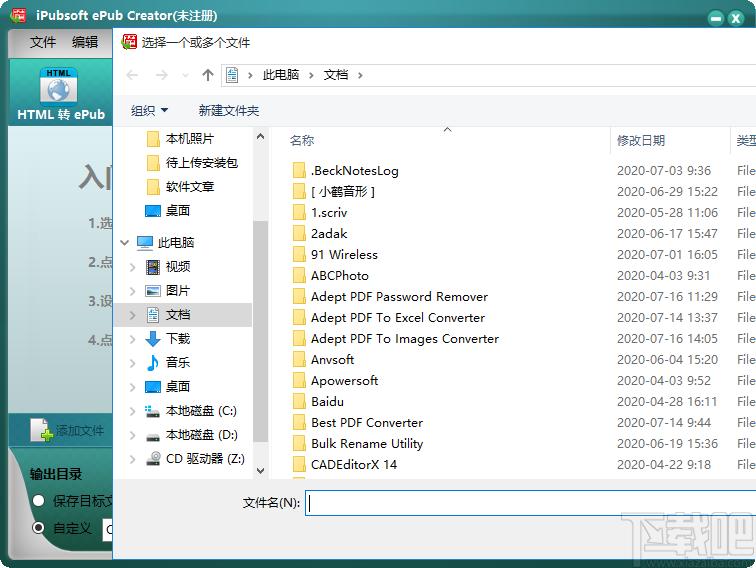Select 'Adept PDF To Excel Converter' name
The height and width of the screenshot is (568, 756).
pos(398,318)
